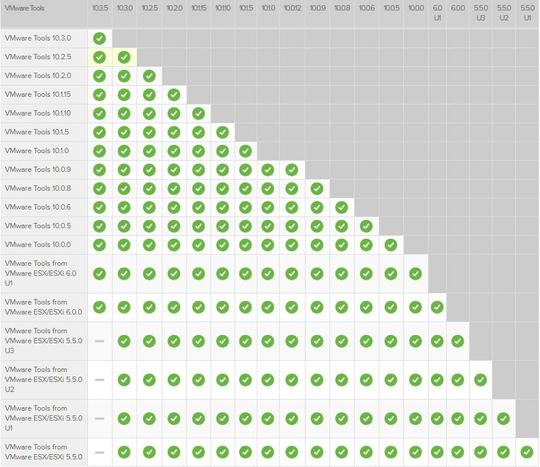Click the 10.1.15 column header
Screen dimensions: 540x467
(x=199, y=8)
